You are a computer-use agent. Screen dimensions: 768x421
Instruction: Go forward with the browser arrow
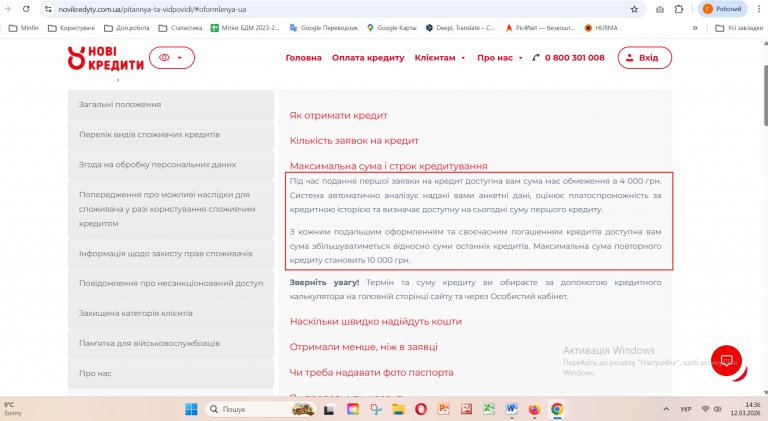coord(7,9)
